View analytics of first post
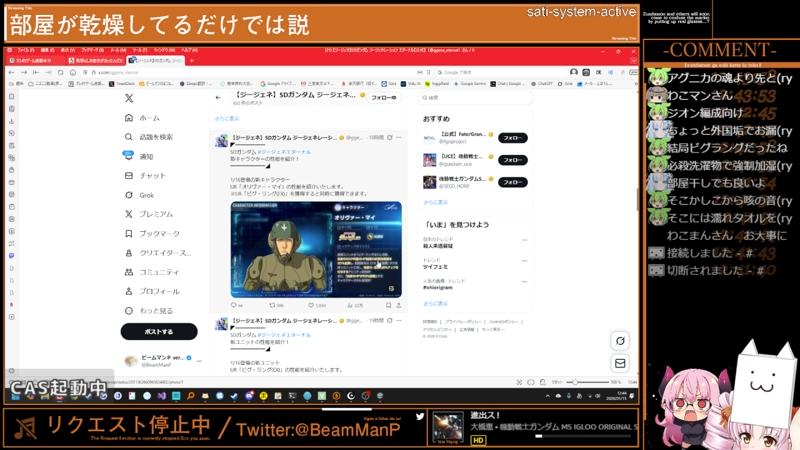The image size is (800, 450). pos(355,305)
